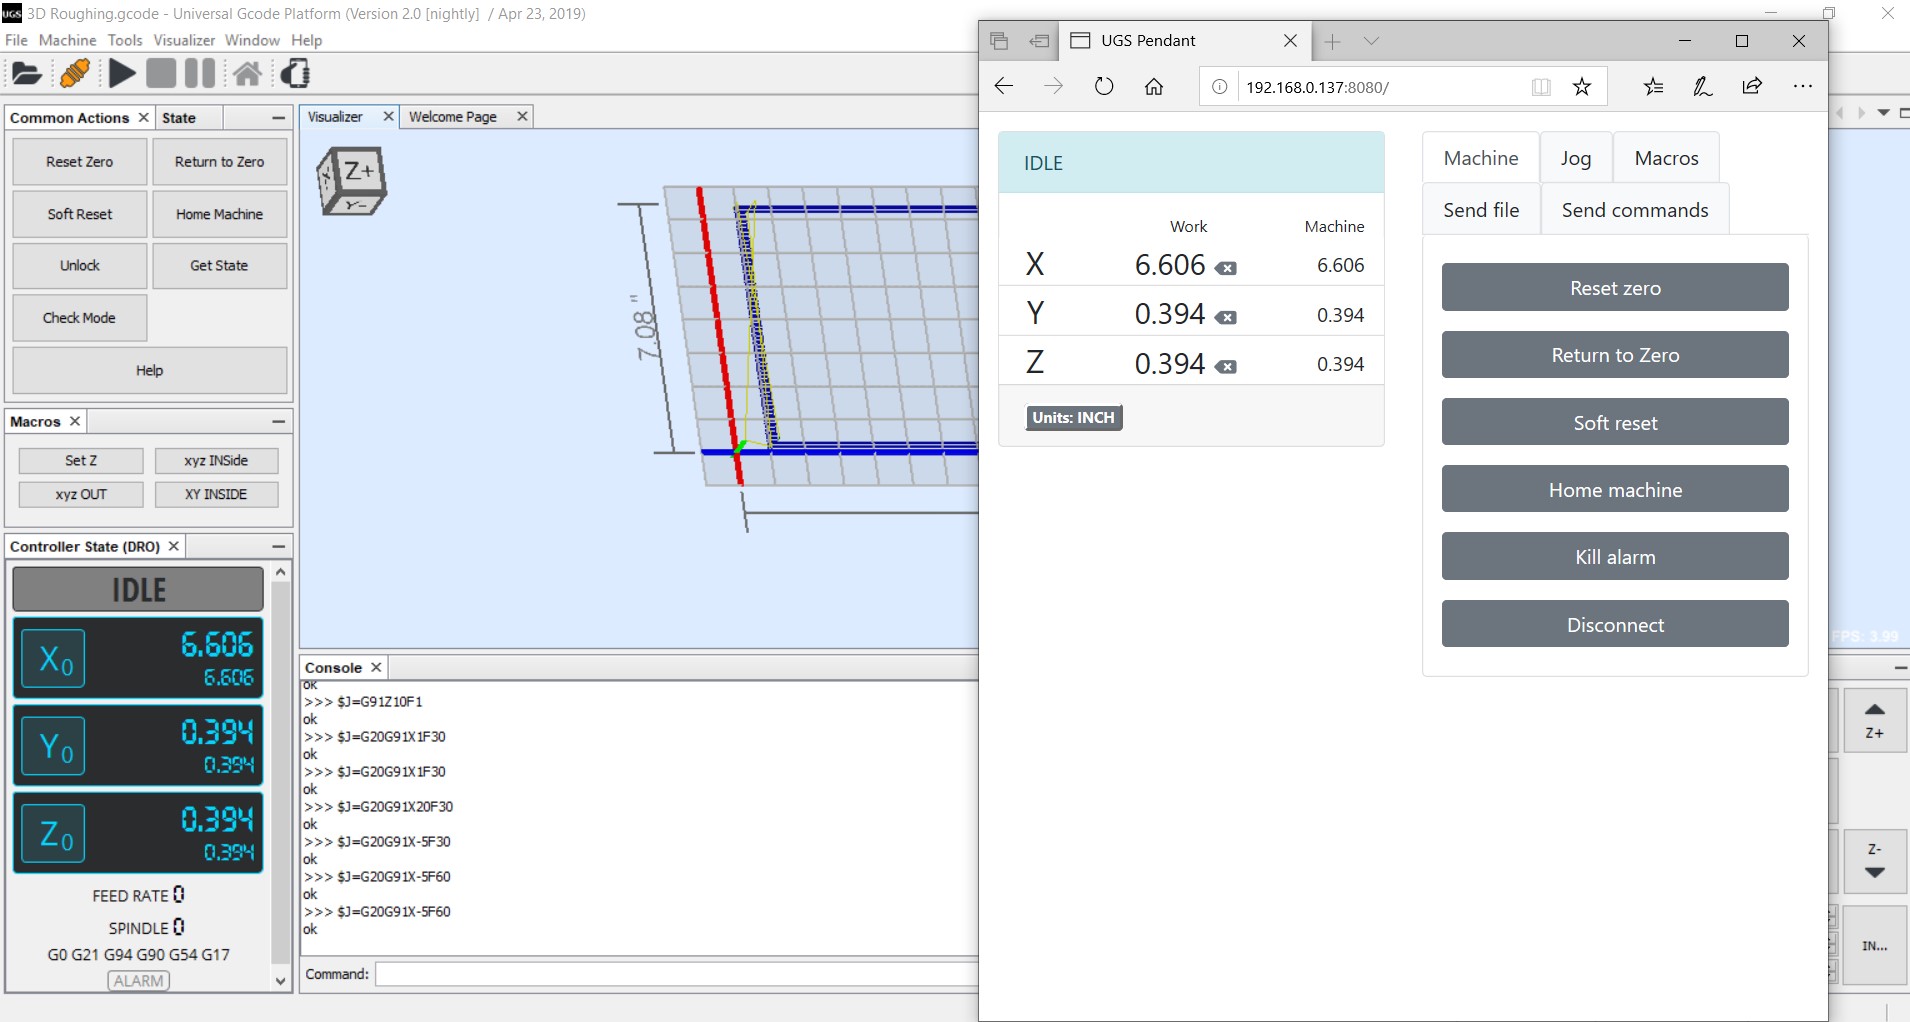This screenshot has height=1022, width=1910.
Task: Close the Macros panel tab
Action: click(75, 421)
